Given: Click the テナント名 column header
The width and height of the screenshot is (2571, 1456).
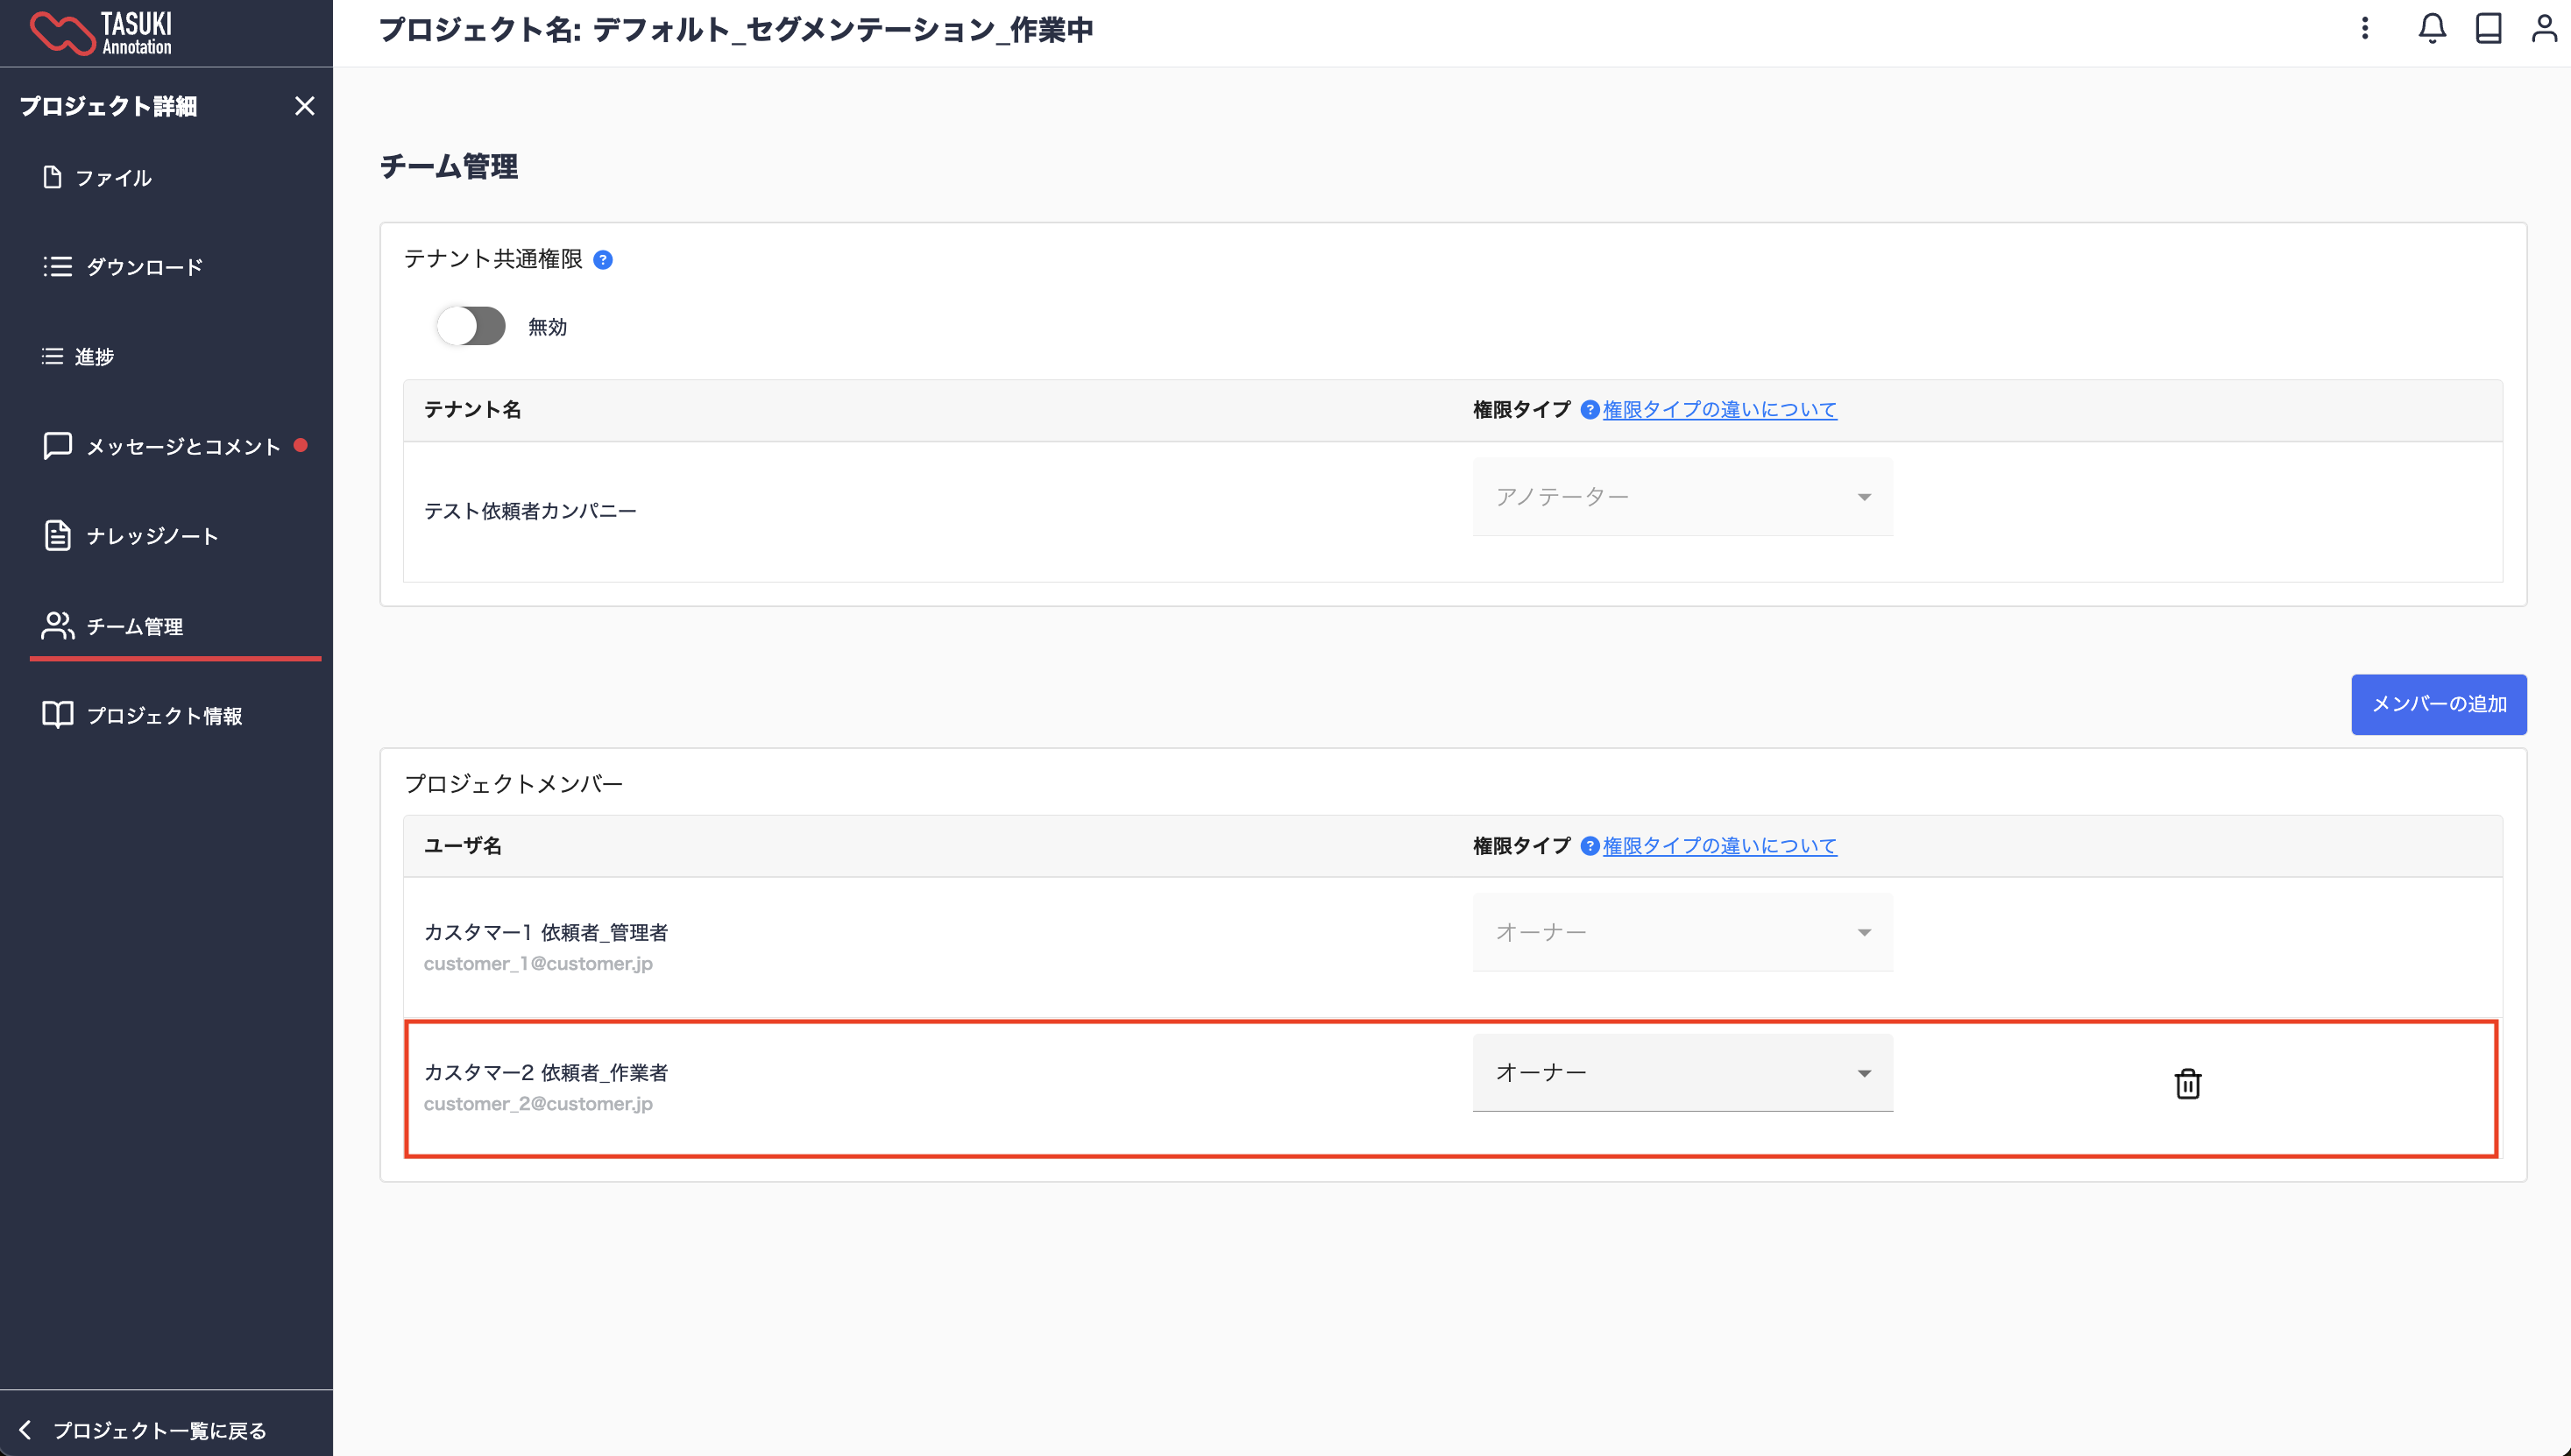Looking at the screenshot, I should [x=472, y=410].
